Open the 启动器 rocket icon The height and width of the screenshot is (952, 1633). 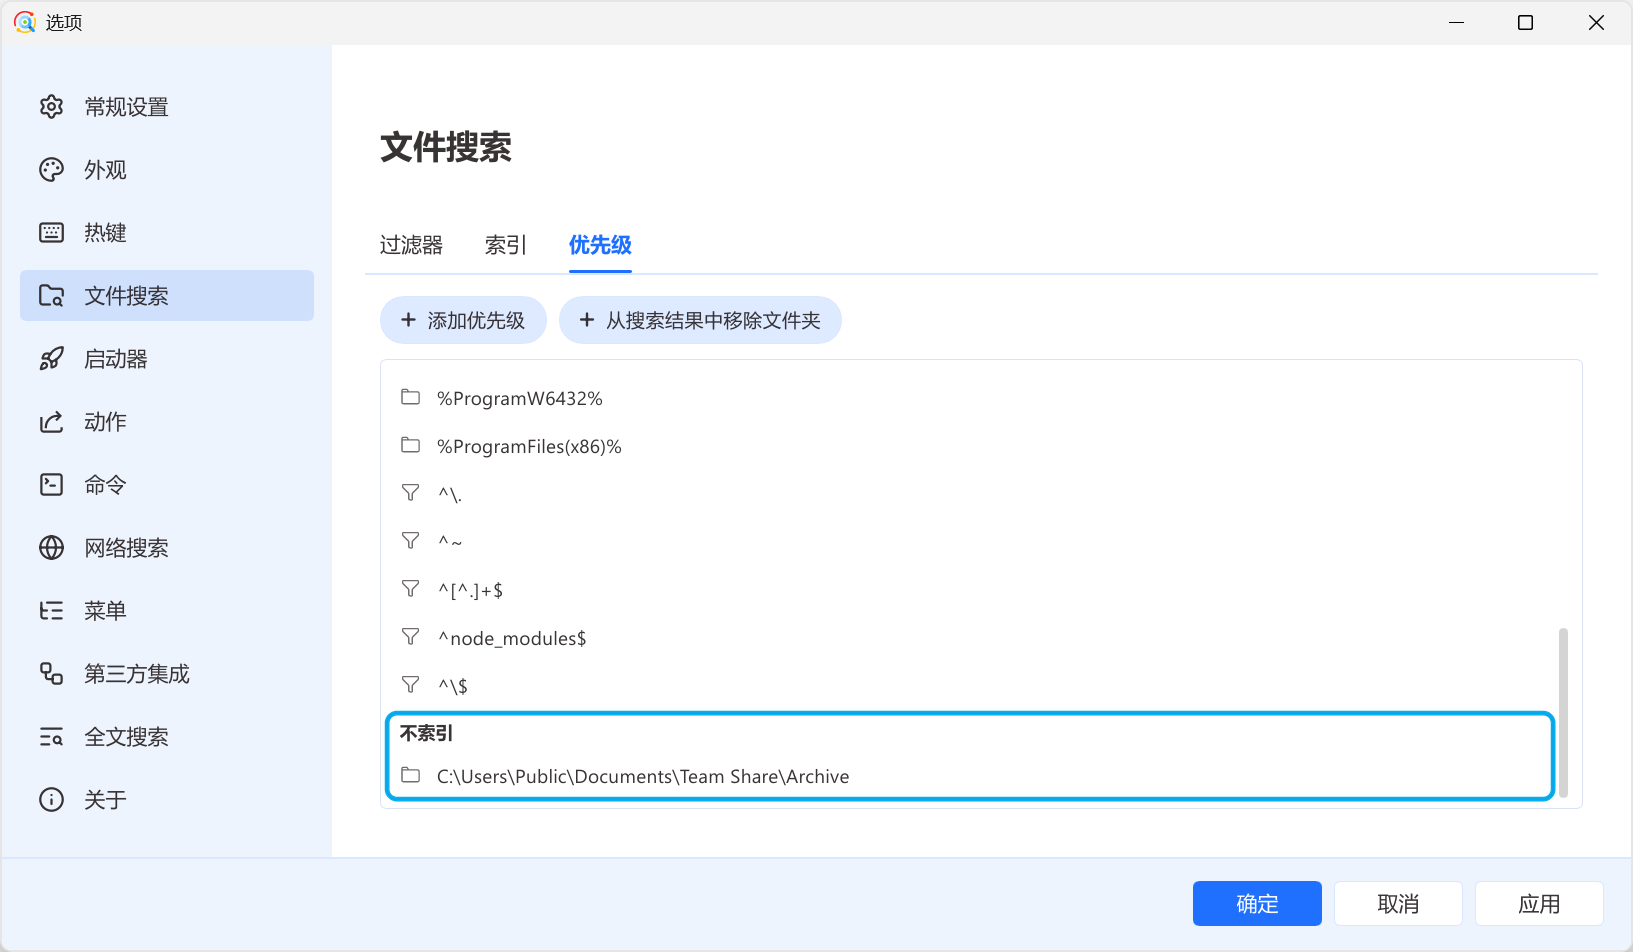[x=51, y=359]
